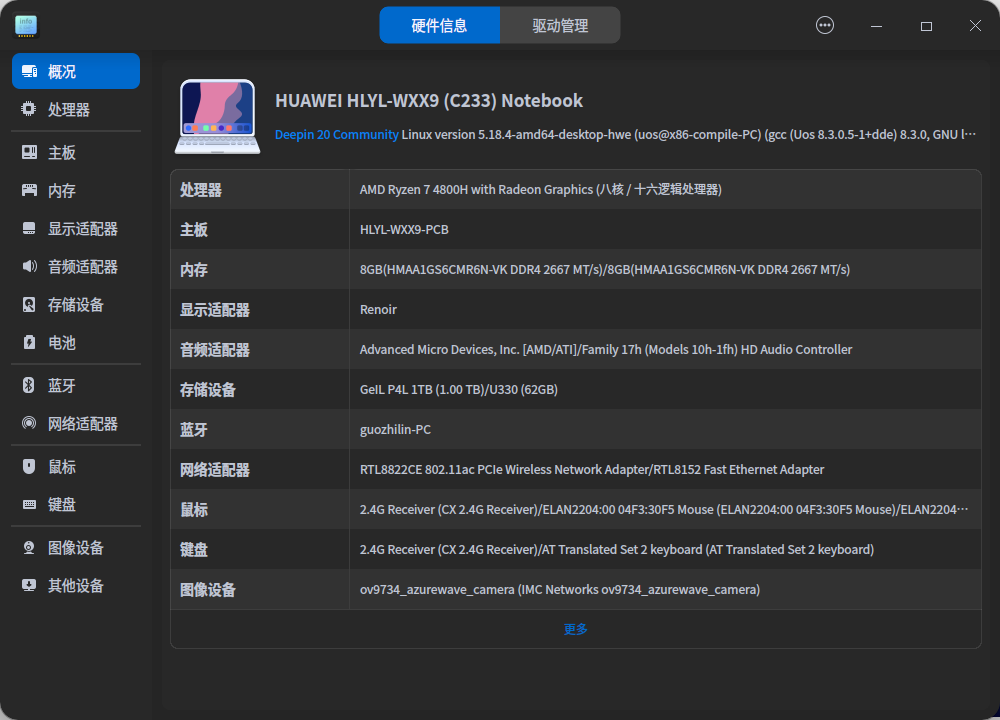Click 图像设备 row header in overview table
The image size is (1000, 720).
click(x=208, y=590)
